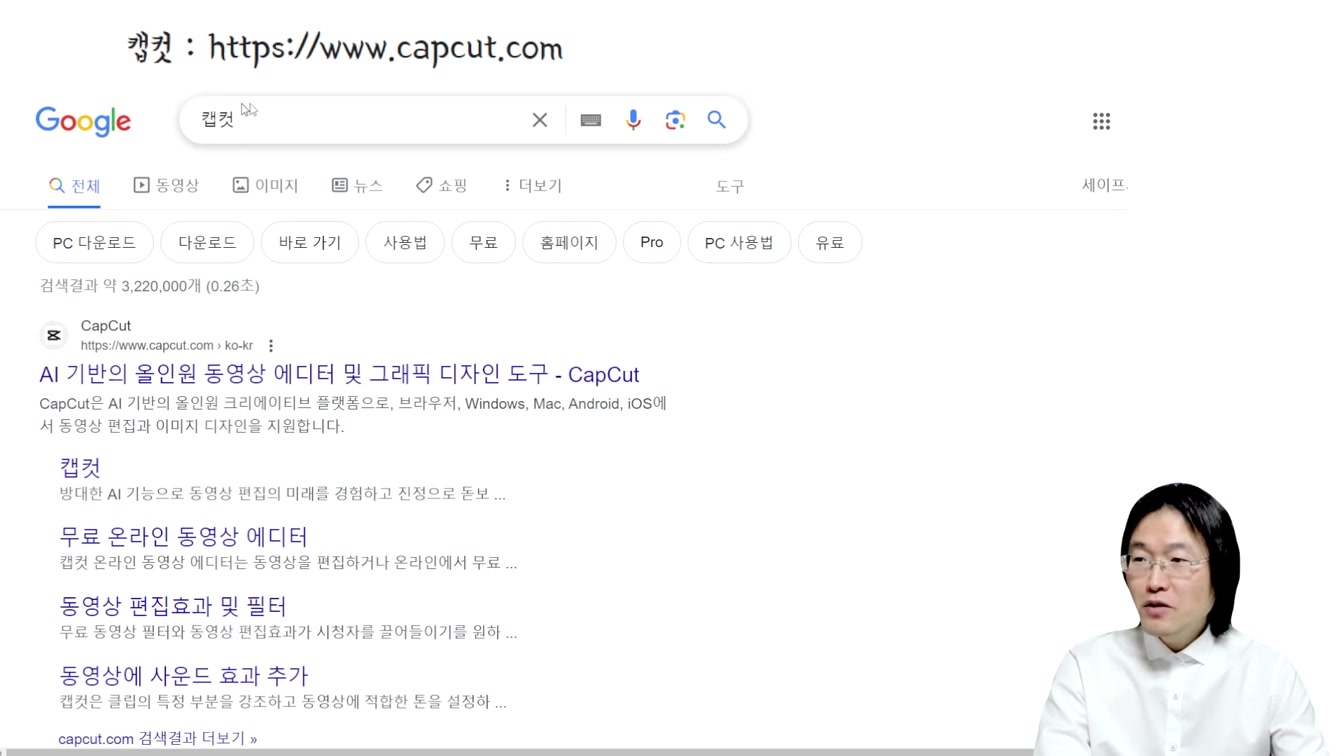
Task: Open the 세이프서치 setting
Action: tap(1104, 186)
